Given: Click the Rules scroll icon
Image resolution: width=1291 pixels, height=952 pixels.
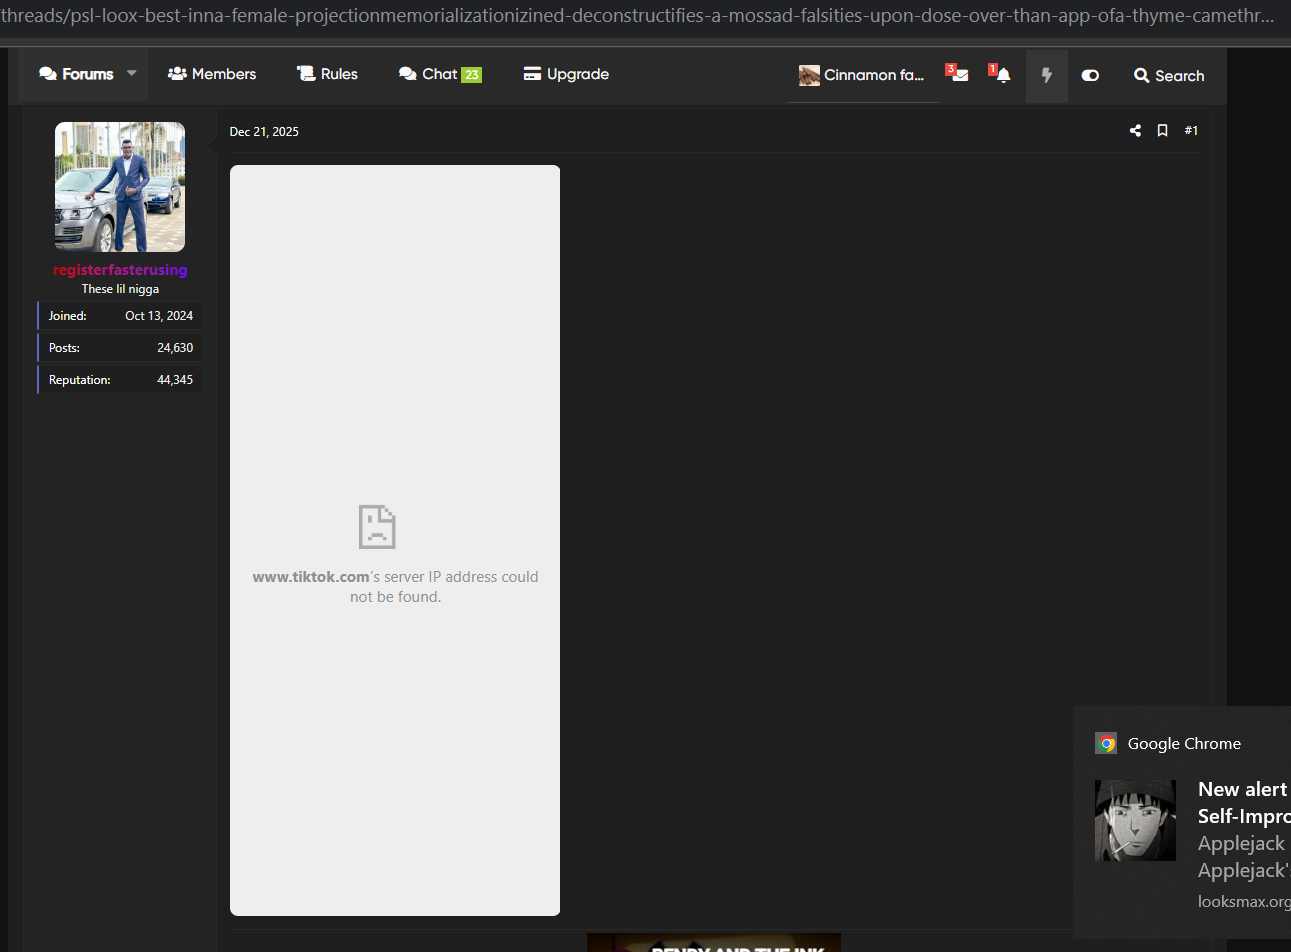Looking at the screenshot, I should click(x=306, y=74).
